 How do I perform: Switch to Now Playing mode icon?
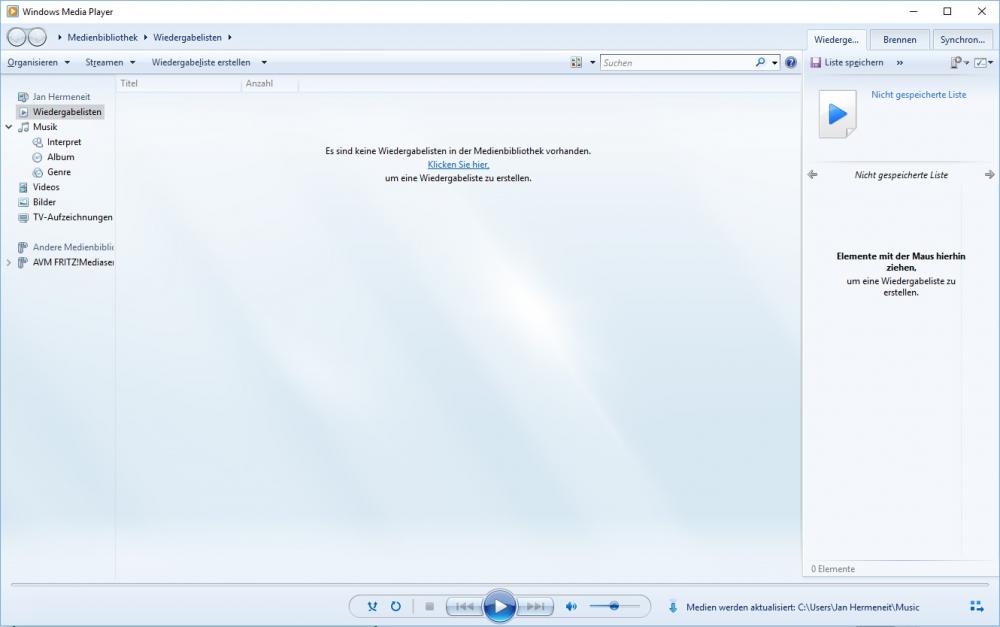(976, 607)
